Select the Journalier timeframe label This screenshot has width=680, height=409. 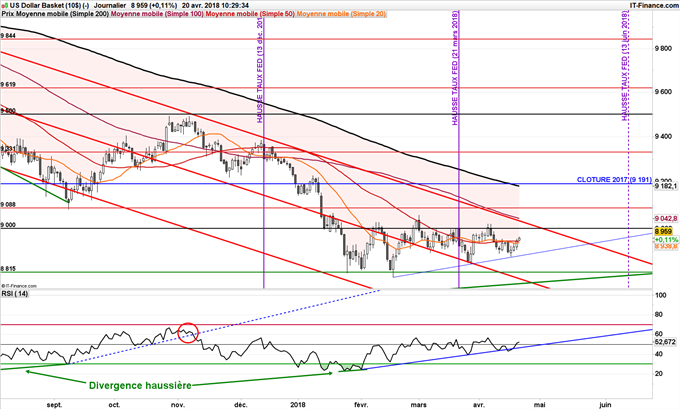[110, 5]
